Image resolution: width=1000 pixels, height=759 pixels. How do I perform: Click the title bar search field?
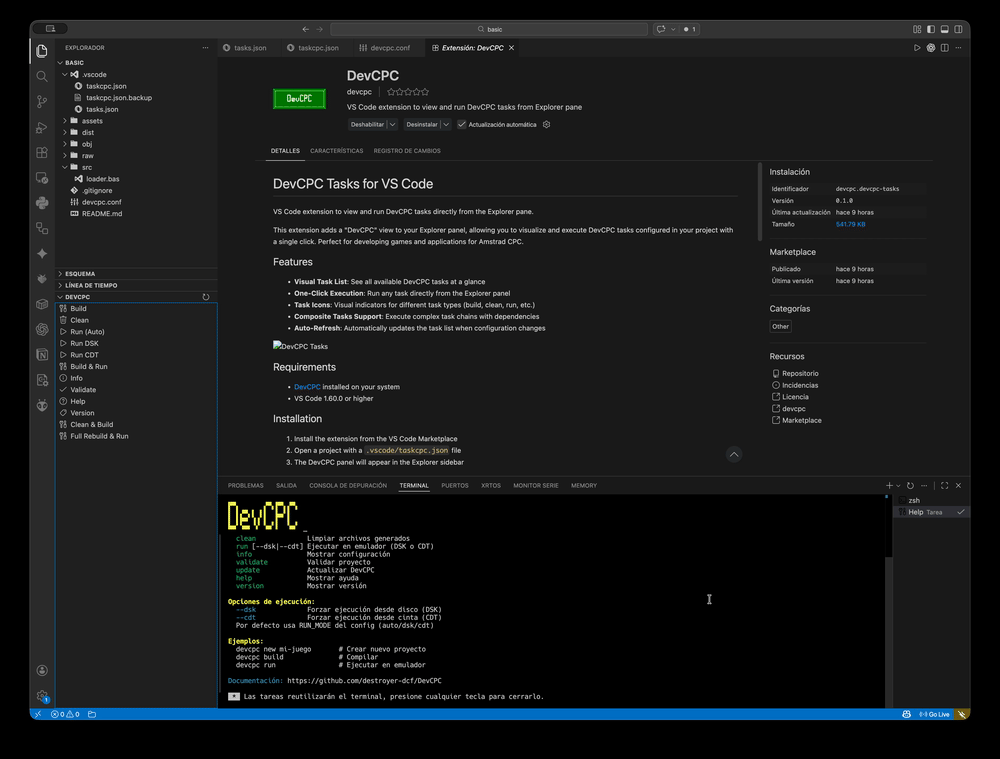[x=489, y=29]
